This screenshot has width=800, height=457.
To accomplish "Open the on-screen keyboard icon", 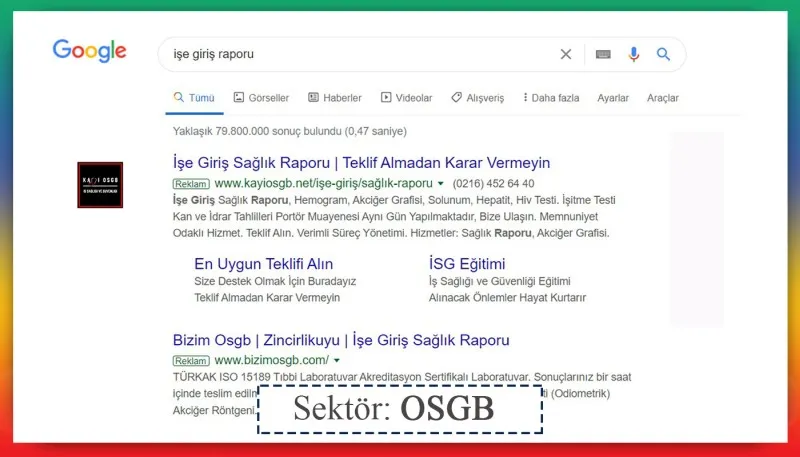I will 603,54.
